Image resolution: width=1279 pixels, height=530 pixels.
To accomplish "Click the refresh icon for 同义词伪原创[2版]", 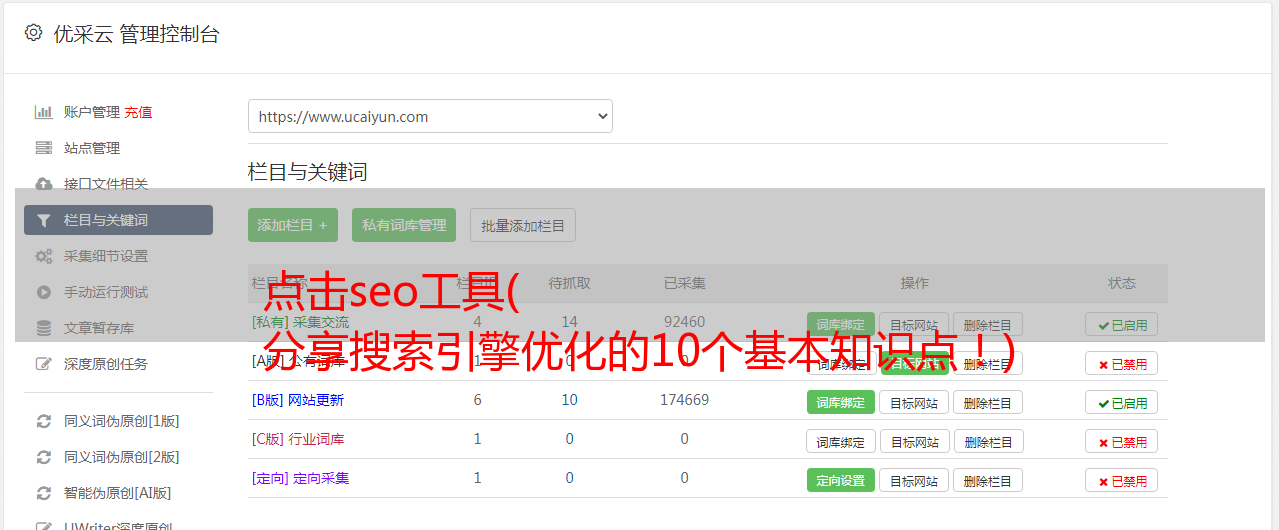I will point(43,457).
